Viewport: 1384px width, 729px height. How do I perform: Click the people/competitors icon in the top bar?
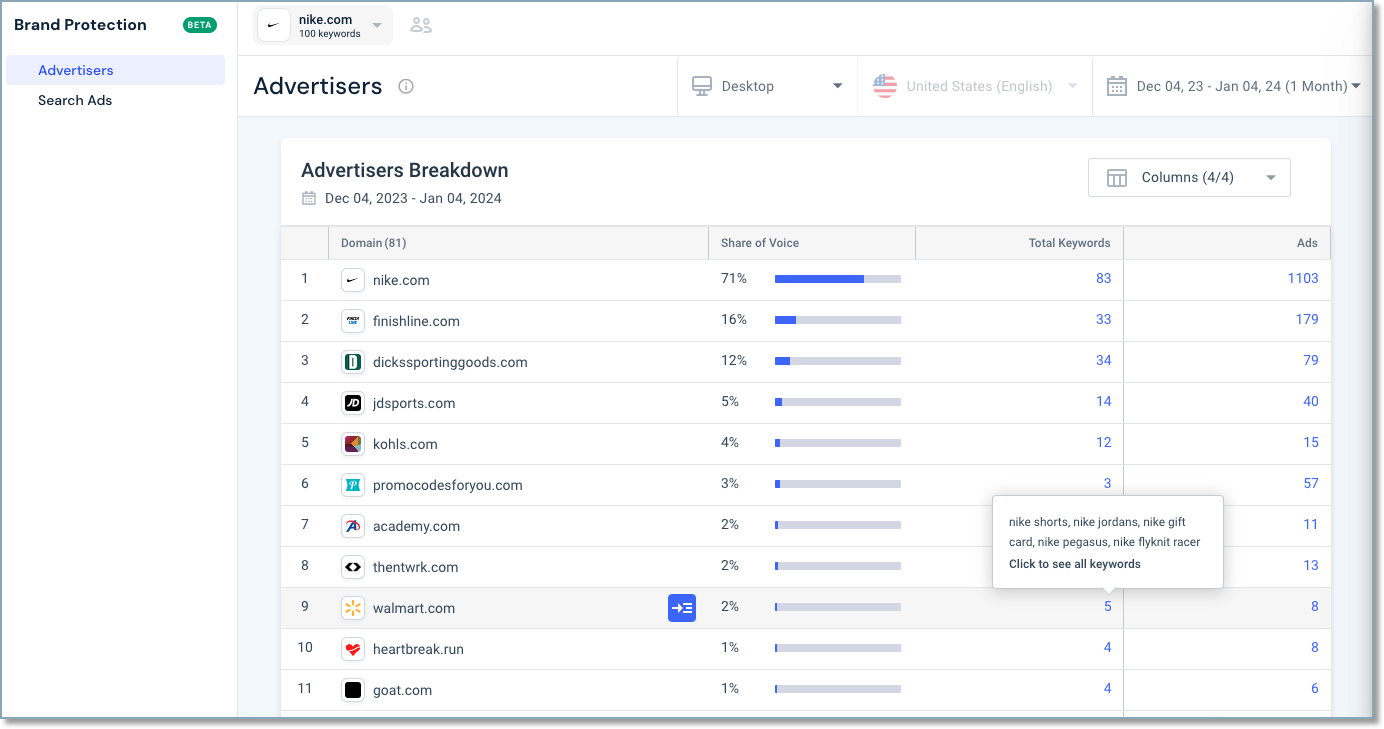pyautogui.click(x=421, y=26)
